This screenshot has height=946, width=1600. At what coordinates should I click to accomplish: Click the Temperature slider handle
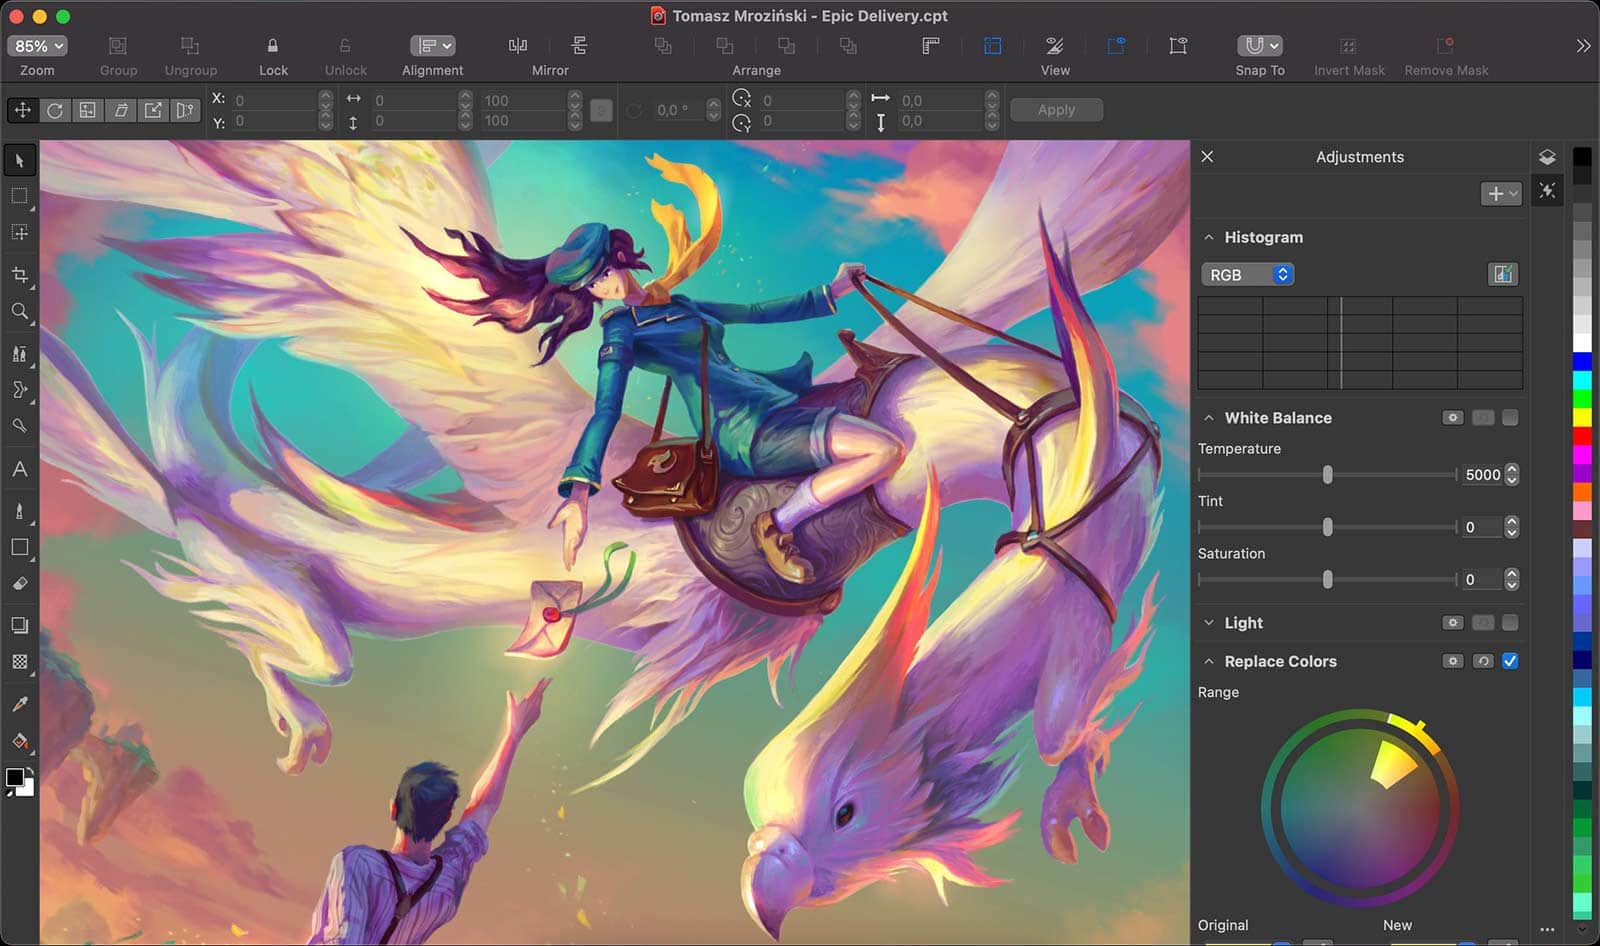(x=1328, y=475)
